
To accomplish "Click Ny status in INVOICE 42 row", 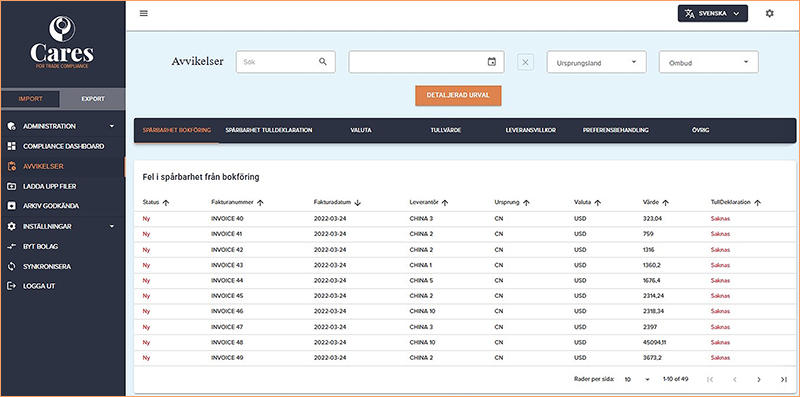I will point(146,250).
